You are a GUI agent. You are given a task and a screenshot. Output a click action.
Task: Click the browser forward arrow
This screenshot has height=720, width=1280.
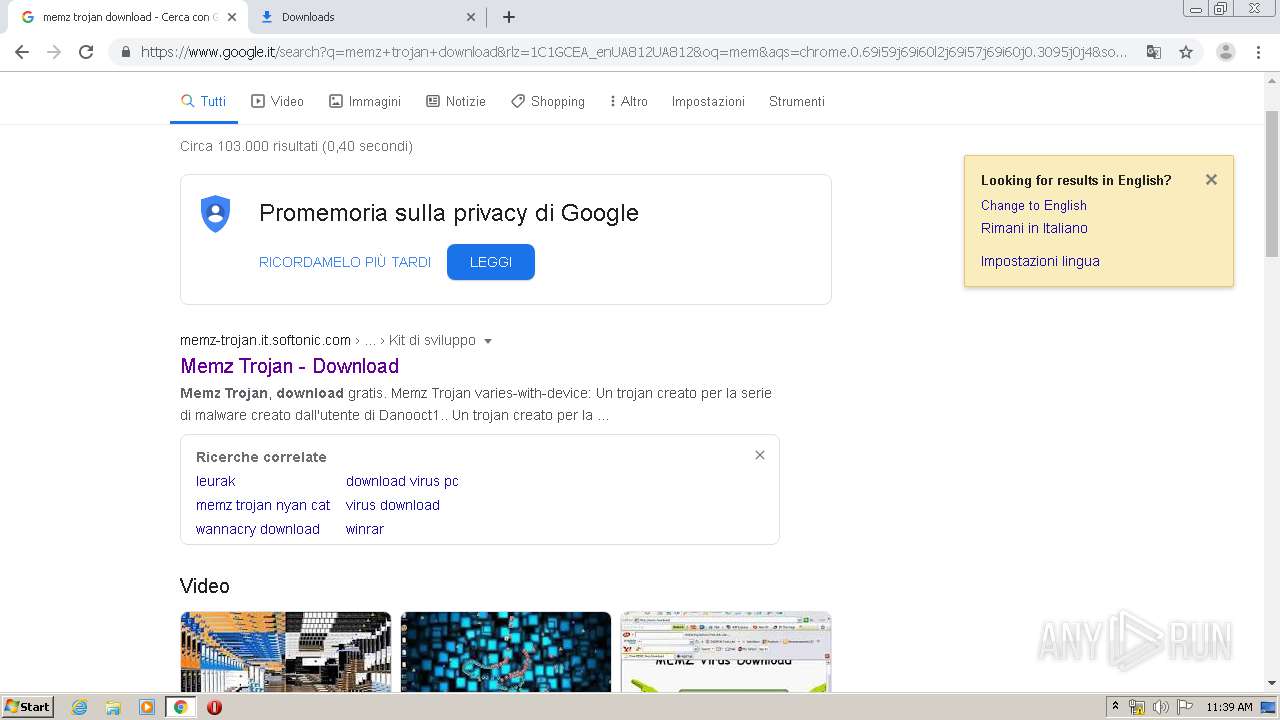click(x=54, y=52)
